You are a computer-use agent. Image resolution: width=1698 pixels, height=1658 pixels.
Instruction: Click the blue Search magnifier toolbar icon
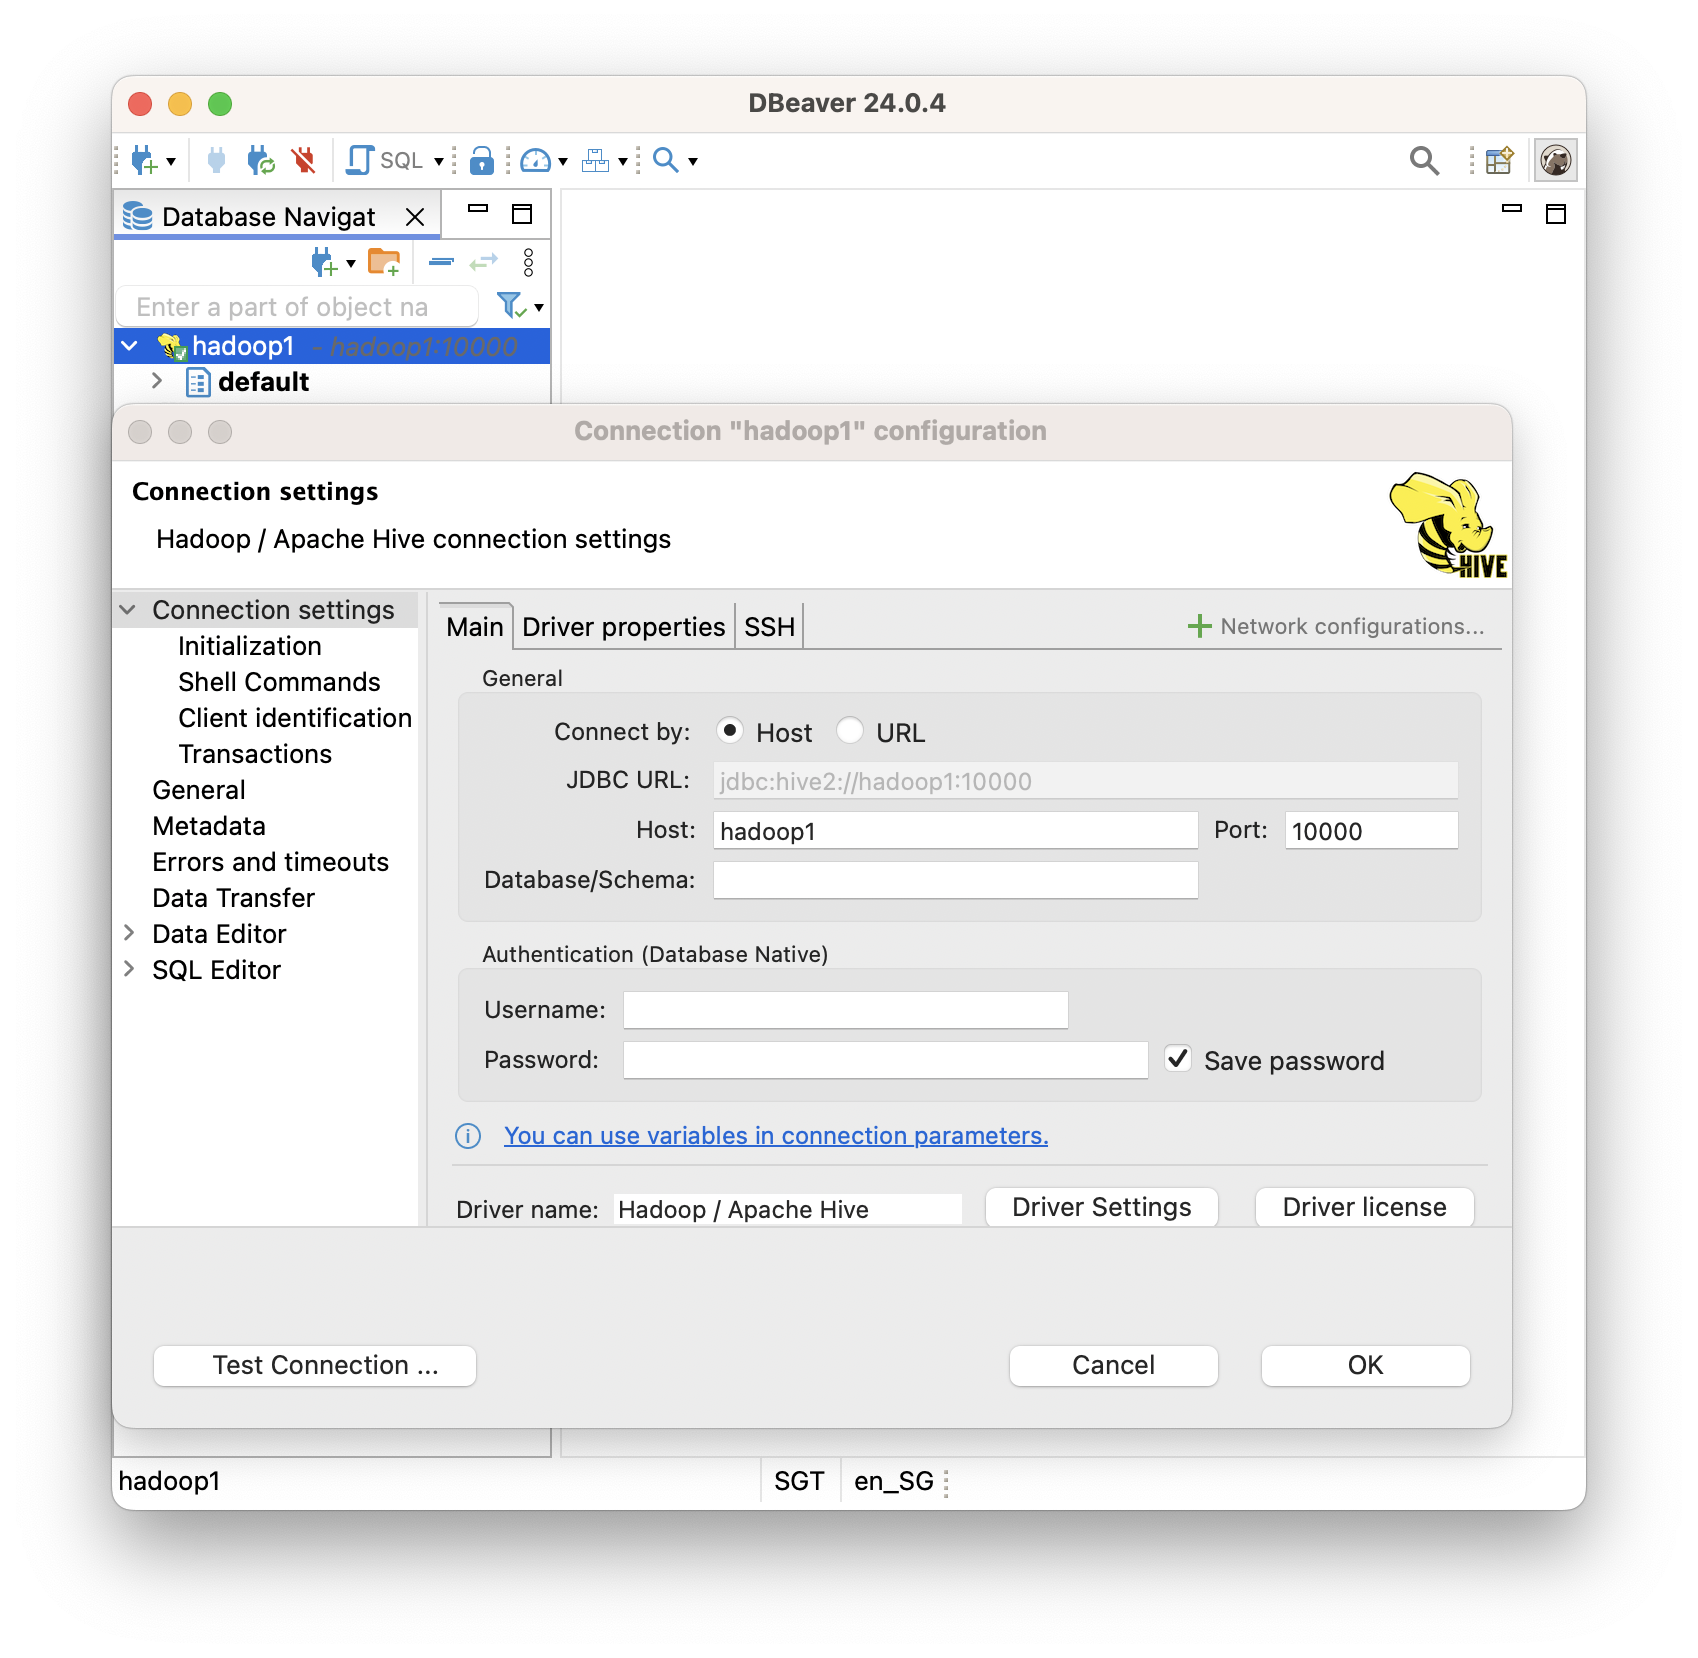coord(665,160)
